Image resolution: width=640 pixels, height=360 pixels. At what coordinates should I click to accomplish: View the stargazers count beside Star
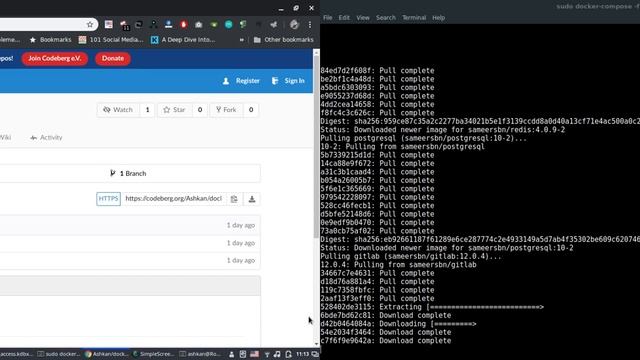(200, 110)
